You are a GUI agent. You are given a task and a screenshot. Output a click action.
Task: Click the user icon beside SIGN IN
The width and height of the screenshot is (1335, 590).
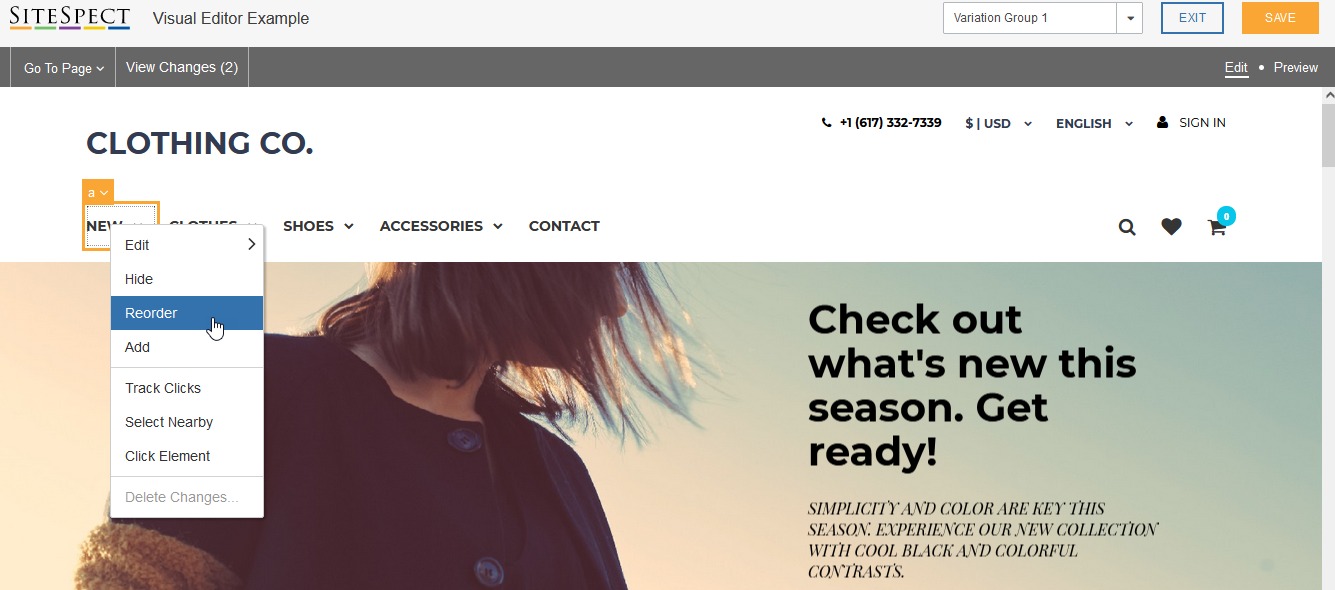click(1162, 123)
